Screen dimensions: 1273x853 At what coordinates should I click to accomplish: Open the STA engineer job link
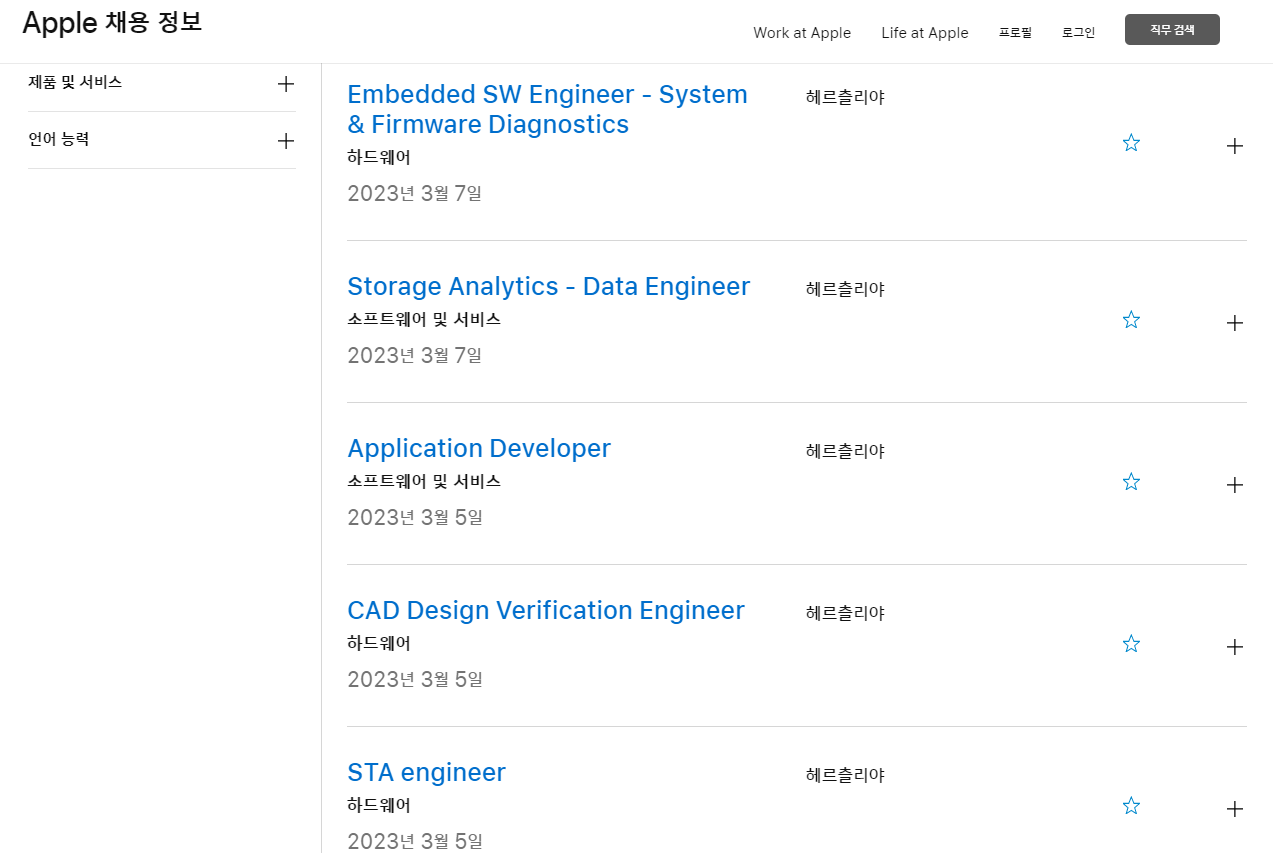tap(427, 772)
